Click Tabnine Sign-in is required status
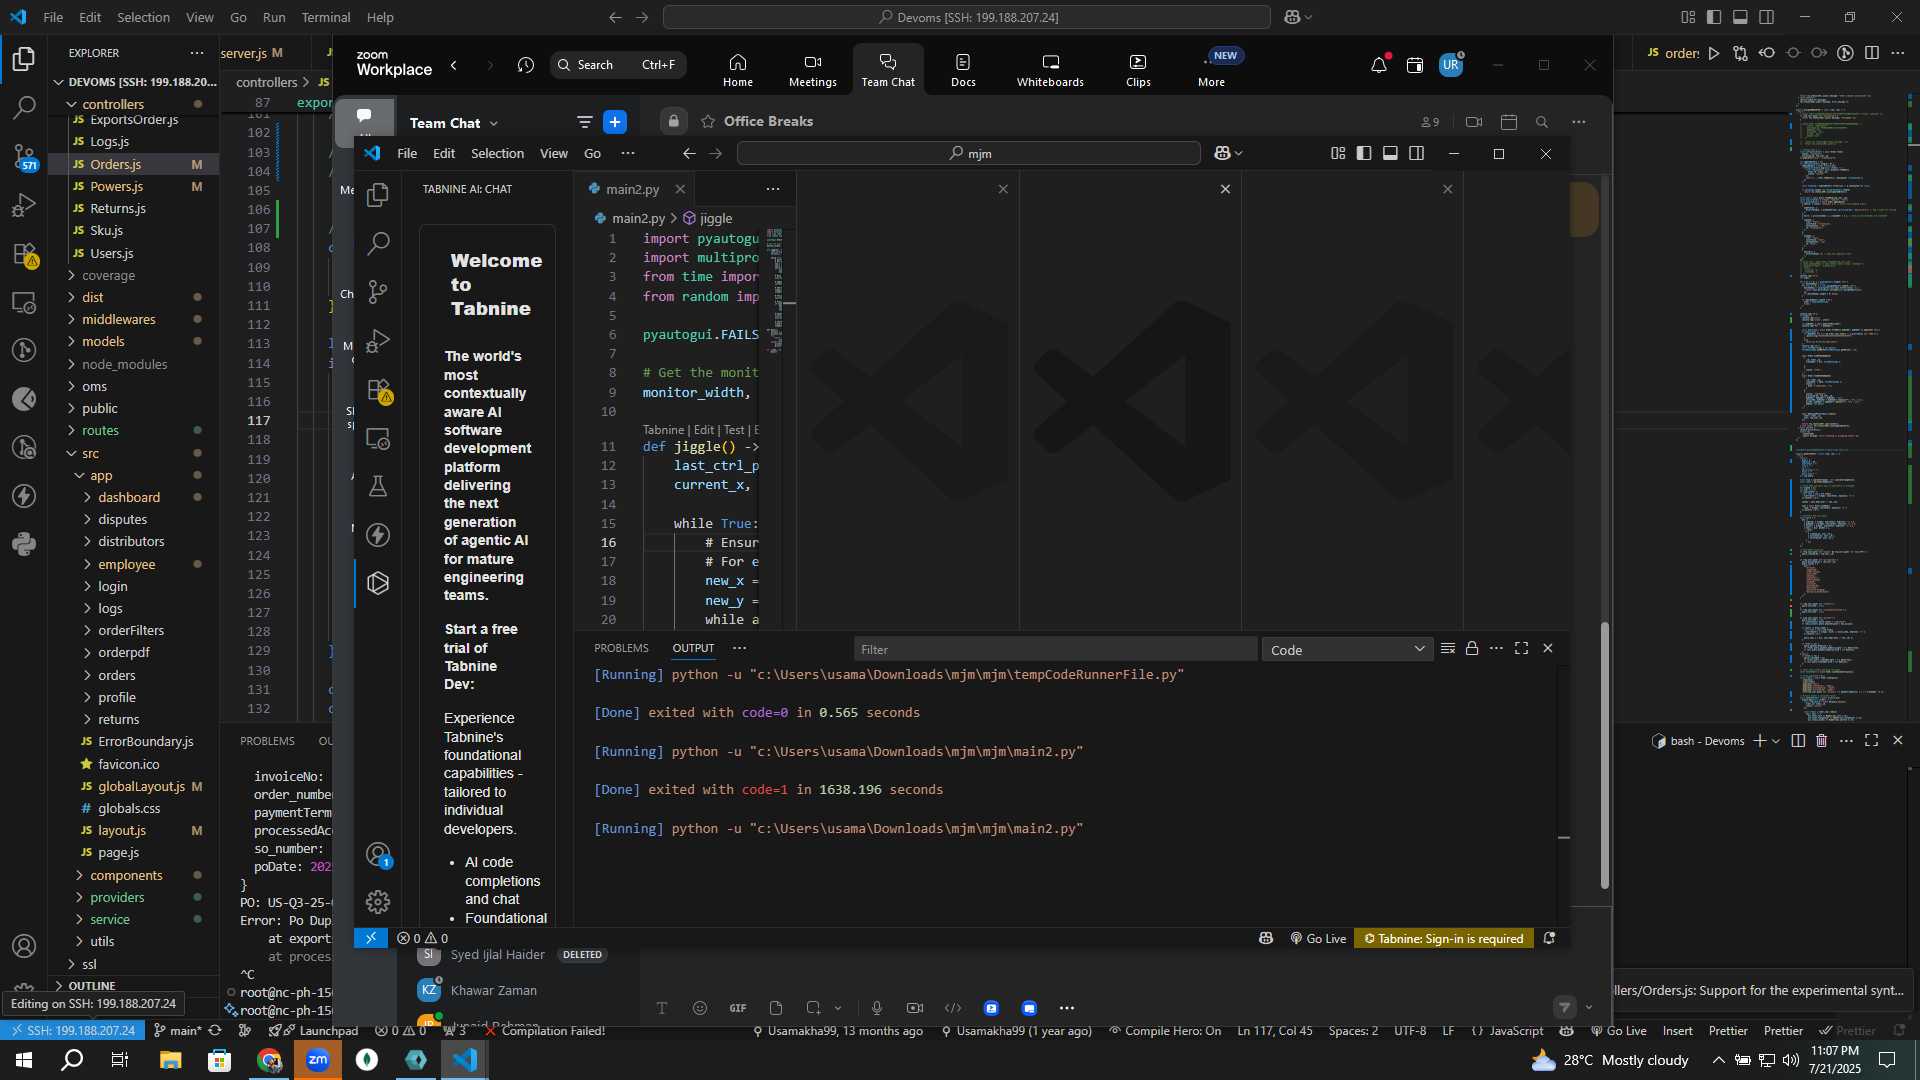The width and height of the screenshot is (1920, 1080). click(1444, 939)
